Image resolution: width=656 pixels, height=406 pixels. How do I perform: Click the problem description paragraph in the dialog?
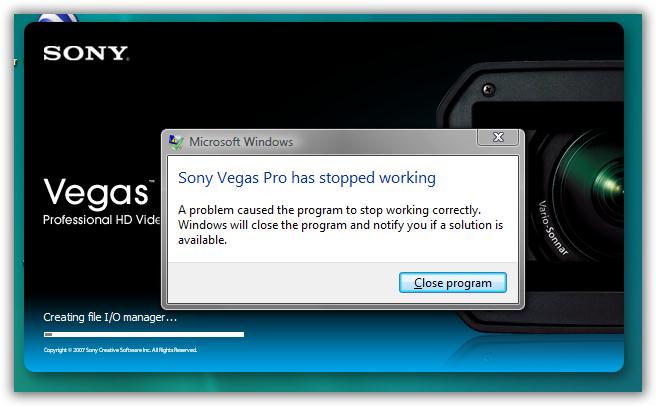click(340, 225)
